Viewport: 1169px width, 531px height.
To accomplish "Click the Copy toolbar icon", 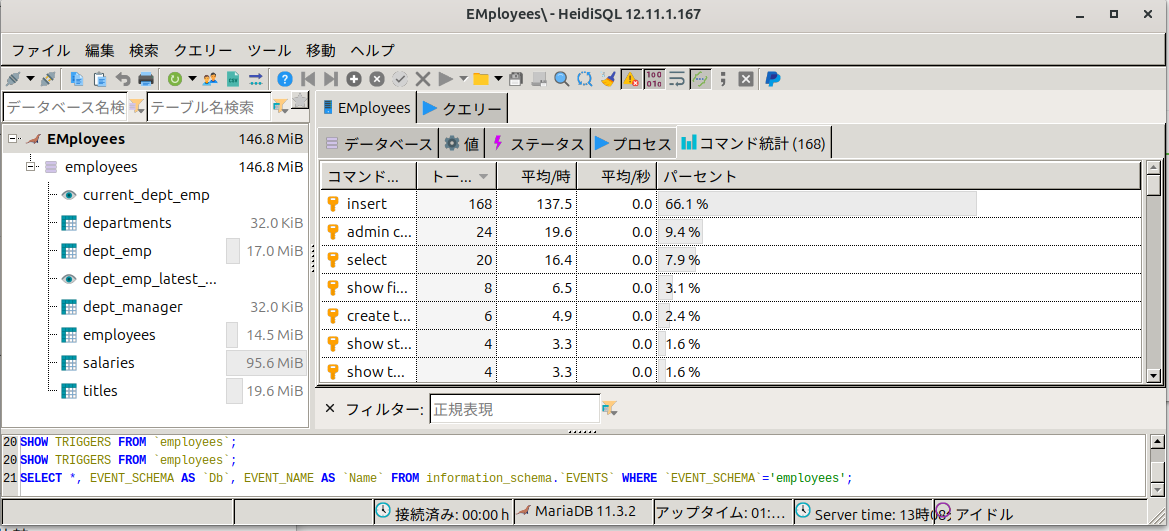I will coord(78,78).
